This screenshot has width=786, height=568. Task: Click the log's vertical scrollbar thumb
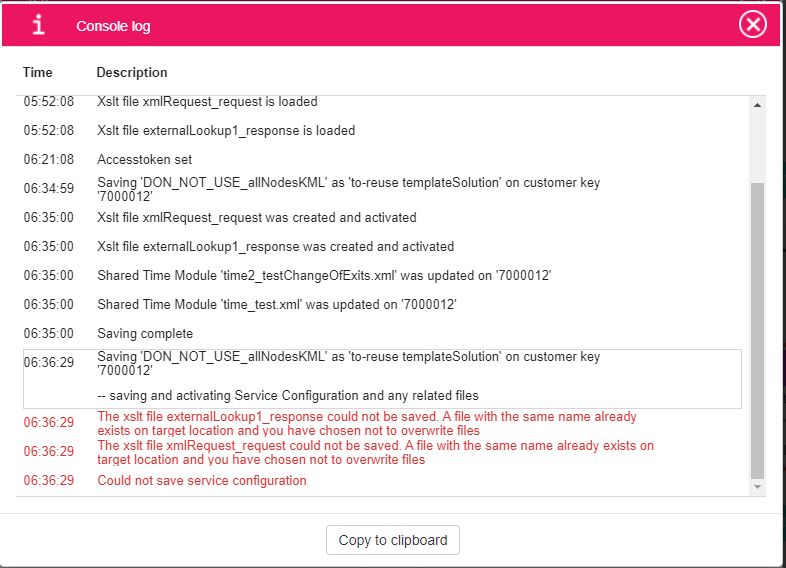click(x=757, y=330)
